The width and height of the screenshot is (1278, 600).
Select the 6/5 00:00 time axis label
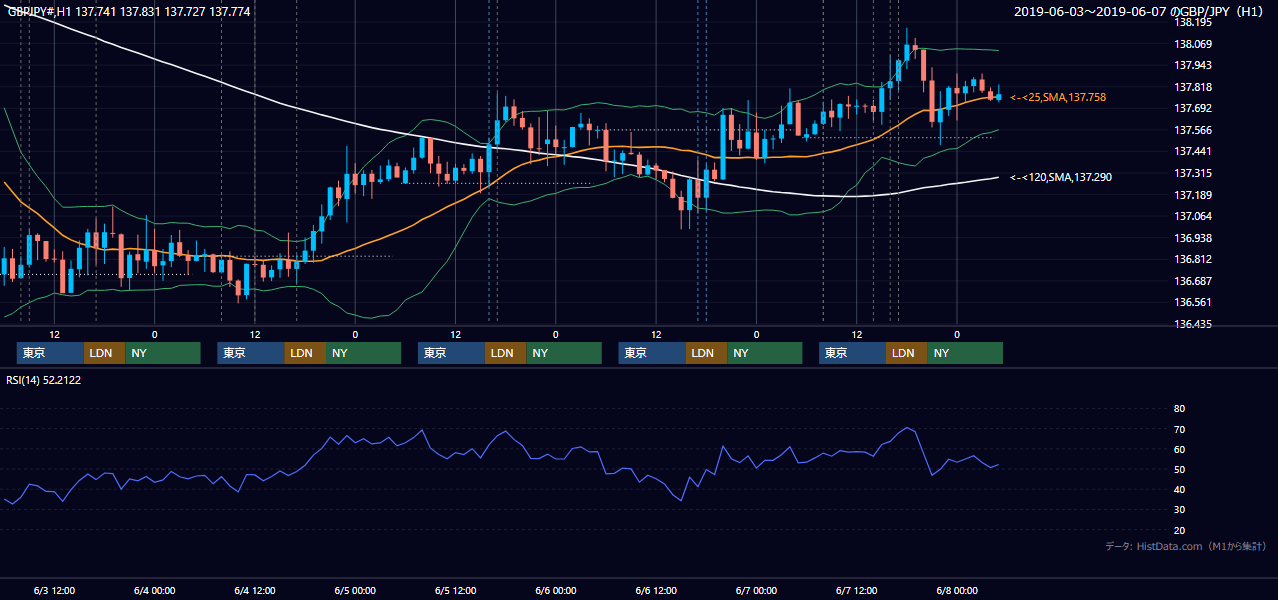tap(355, 590)
